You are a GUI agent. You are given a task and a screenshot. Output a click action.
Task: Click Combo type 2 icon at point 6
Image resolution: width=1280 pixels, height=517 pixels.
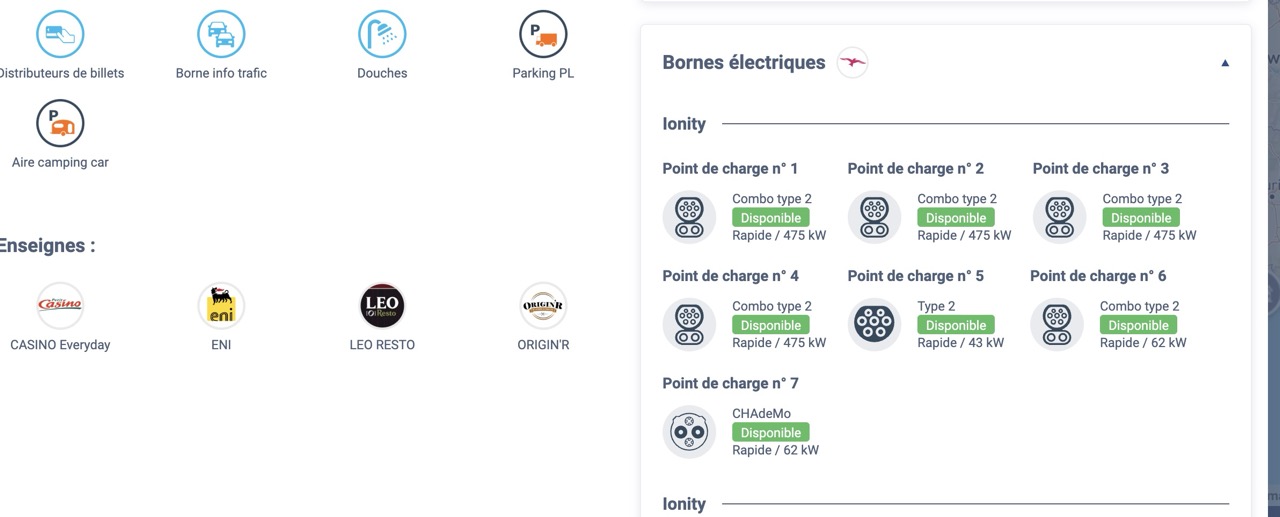pyautogui.click(x=1057, y=324)
